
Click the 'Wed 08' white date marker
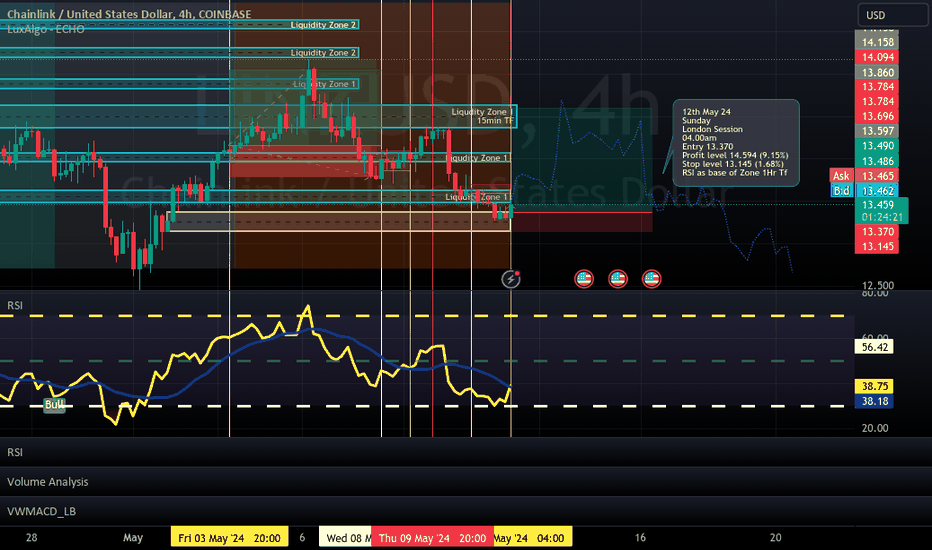coord(345,538)
